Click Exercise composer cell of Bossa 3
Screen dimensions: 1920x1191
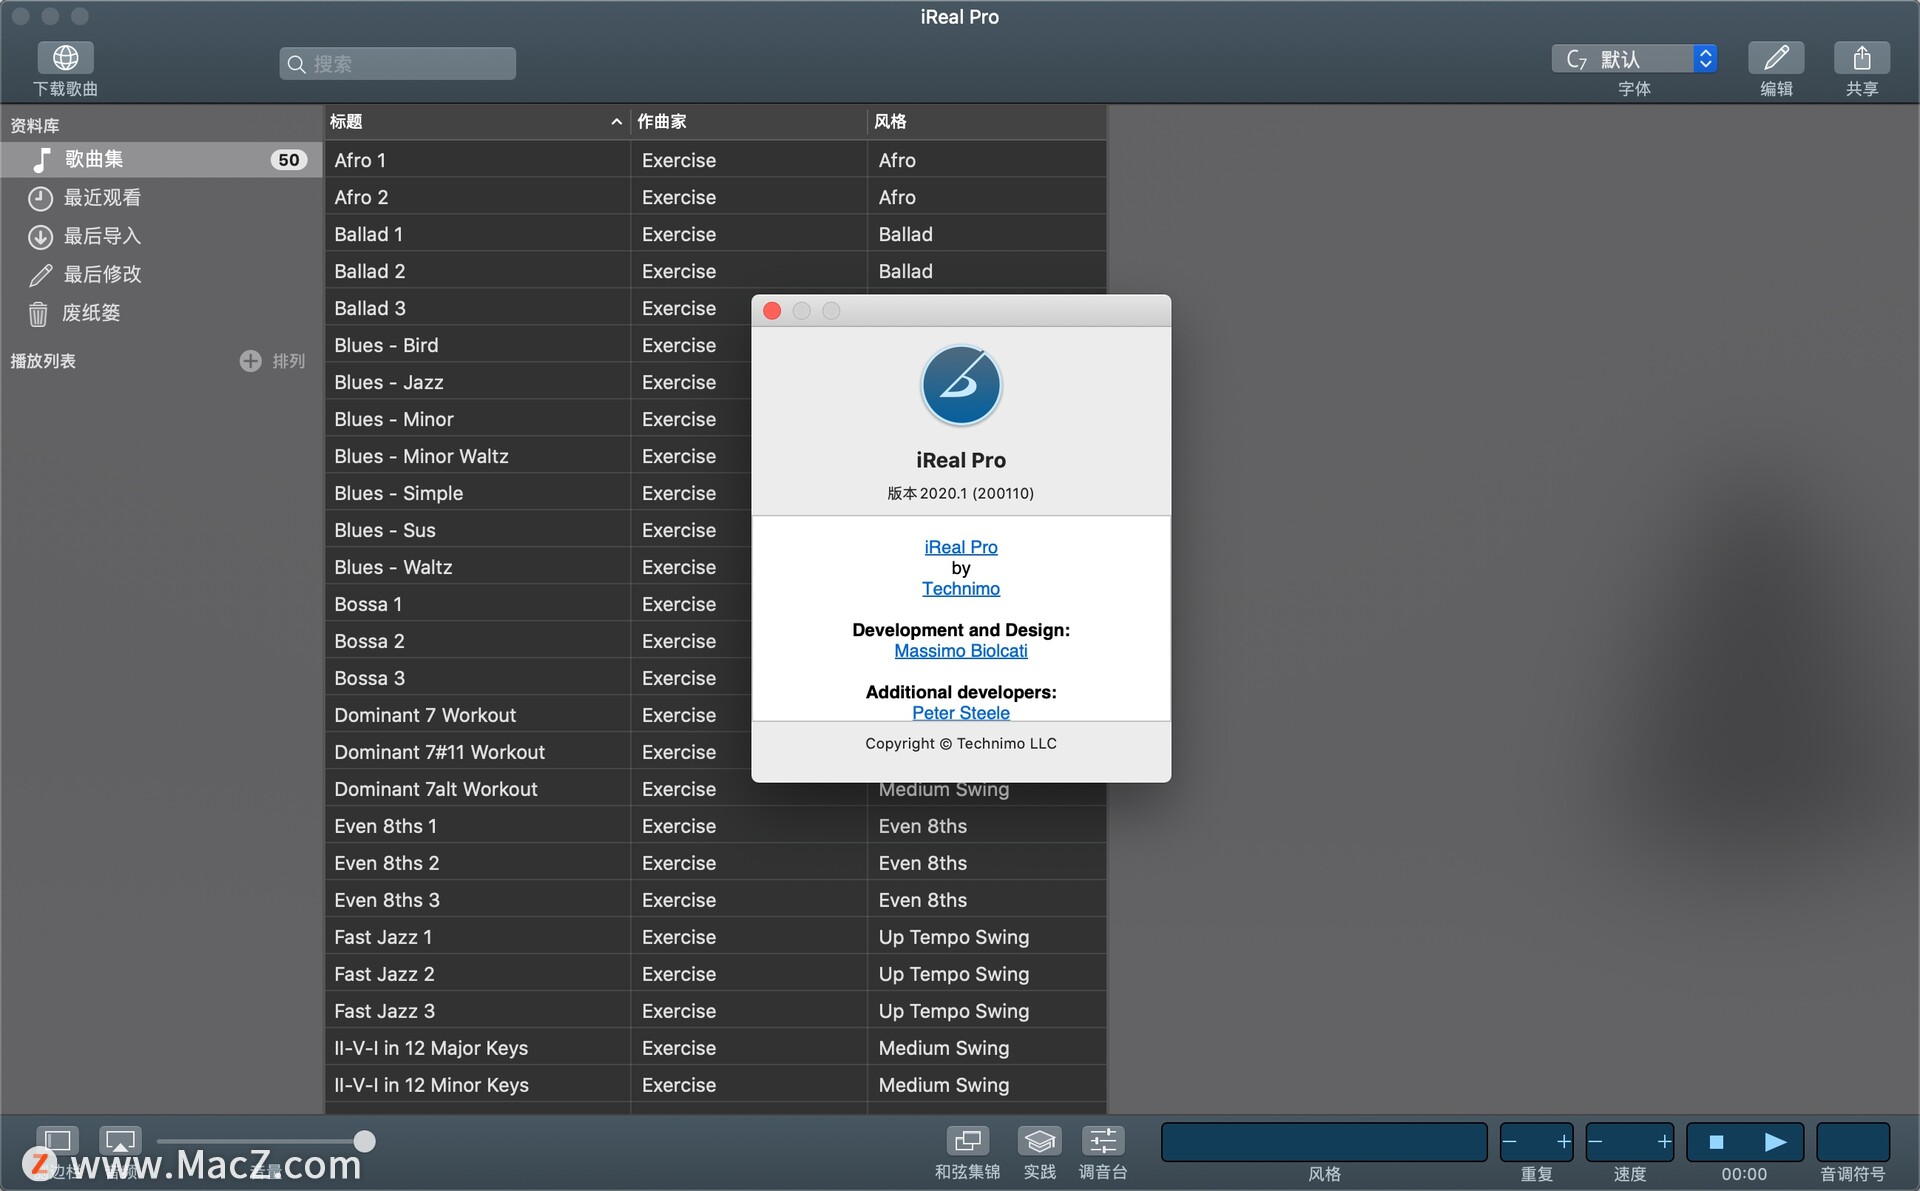[691, 678]
